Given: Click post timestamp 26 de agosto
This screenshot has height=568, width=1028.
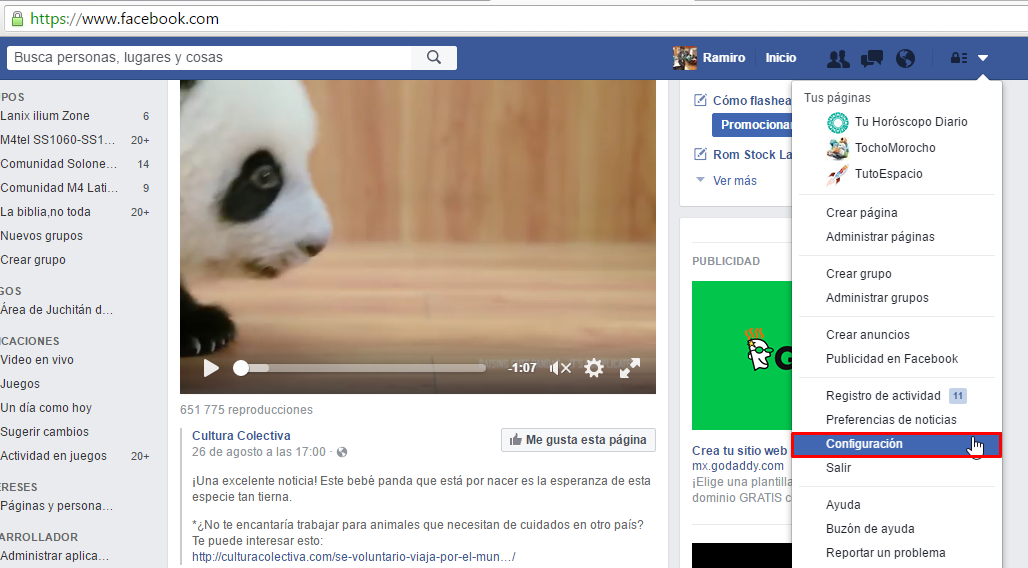Looking at the screenshot, I should [258, 452].
